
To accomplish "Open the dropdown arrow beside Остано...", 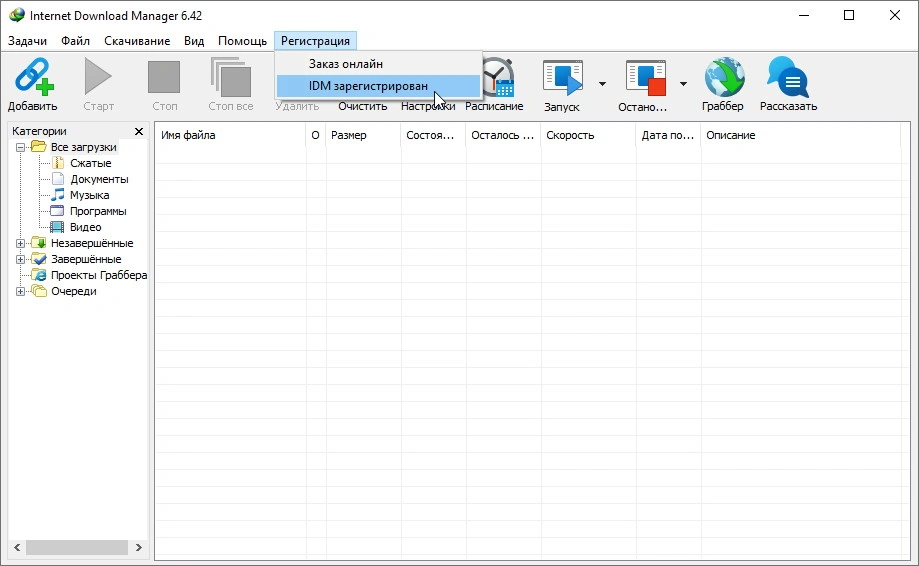I will (x=683, y=84).
